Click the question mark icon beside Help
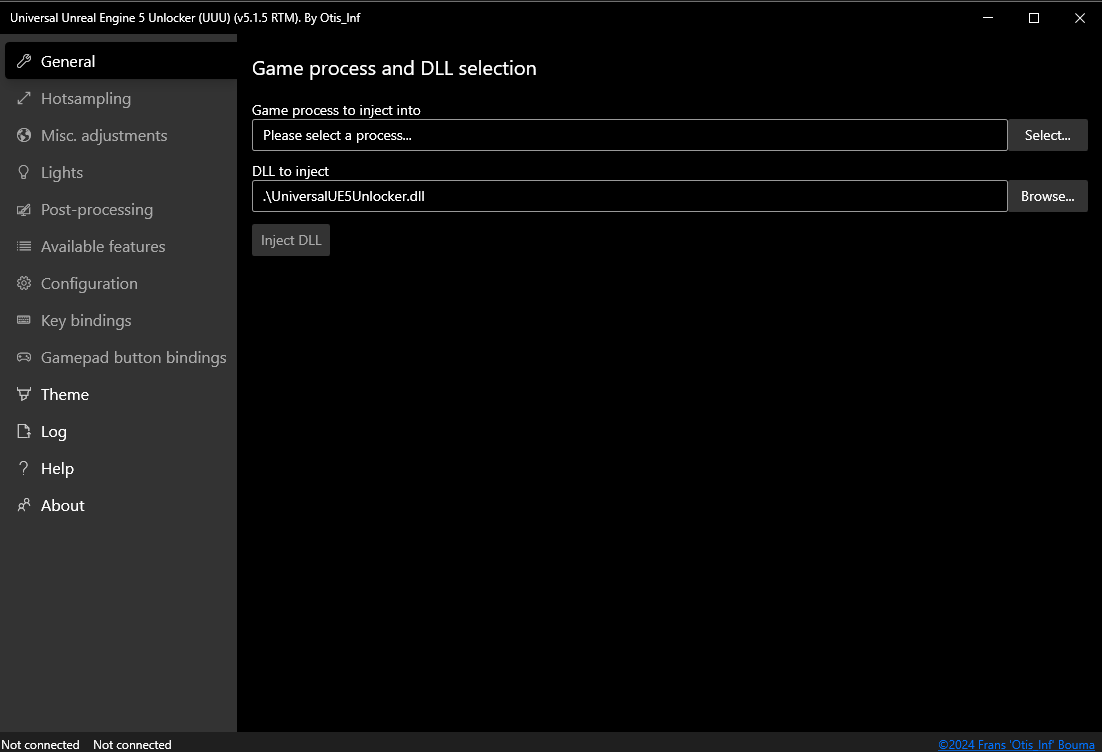Viewport: 1102px width, 752px height. pos(24,468)
